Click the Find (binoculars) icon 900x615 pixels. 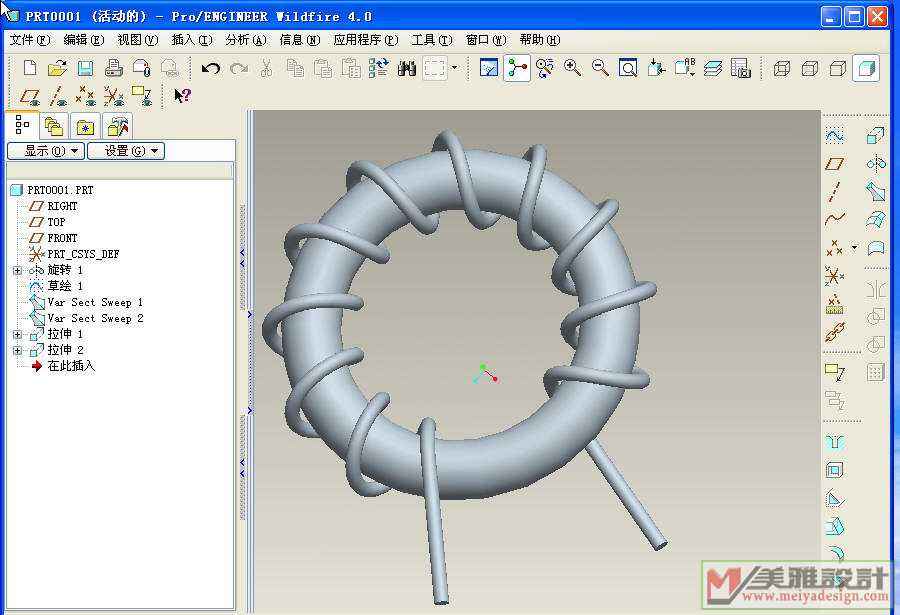coord(407,69)
